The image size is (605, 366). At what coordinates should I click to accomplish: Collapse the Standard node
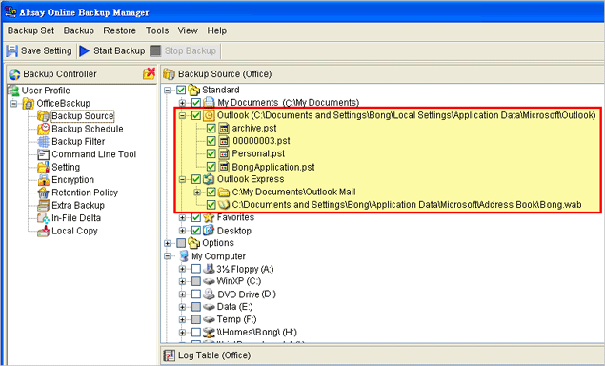pyautogui.click(x=167, y=90)
